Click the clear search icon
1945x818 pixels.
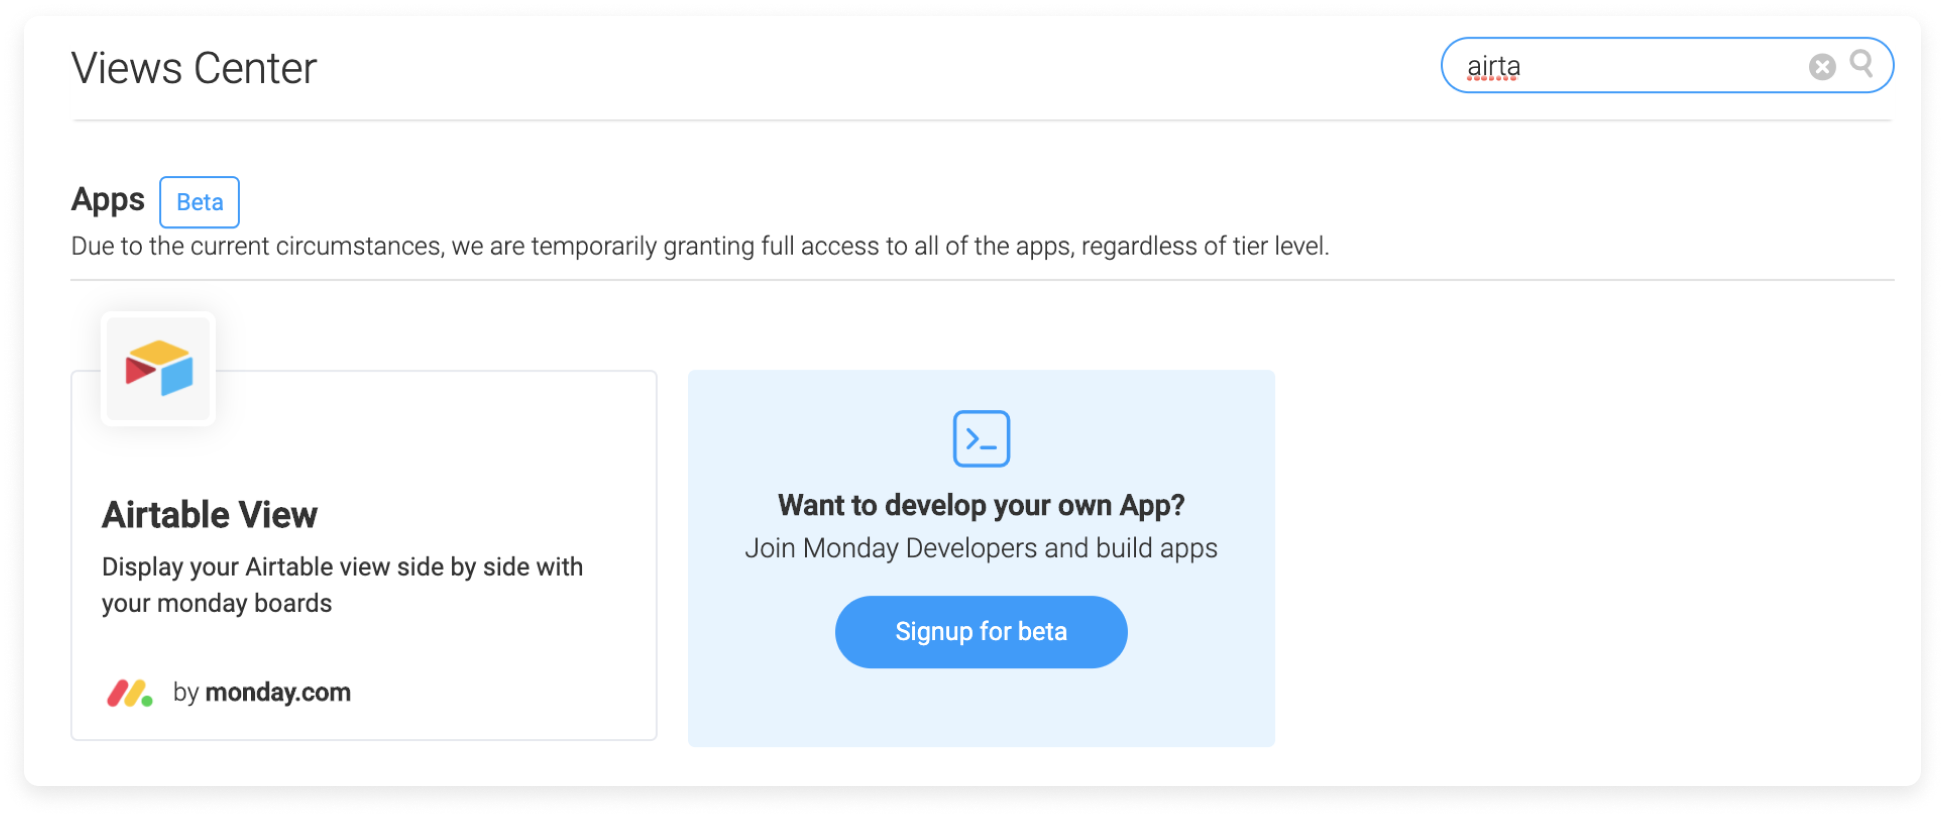pos(1822,65)
